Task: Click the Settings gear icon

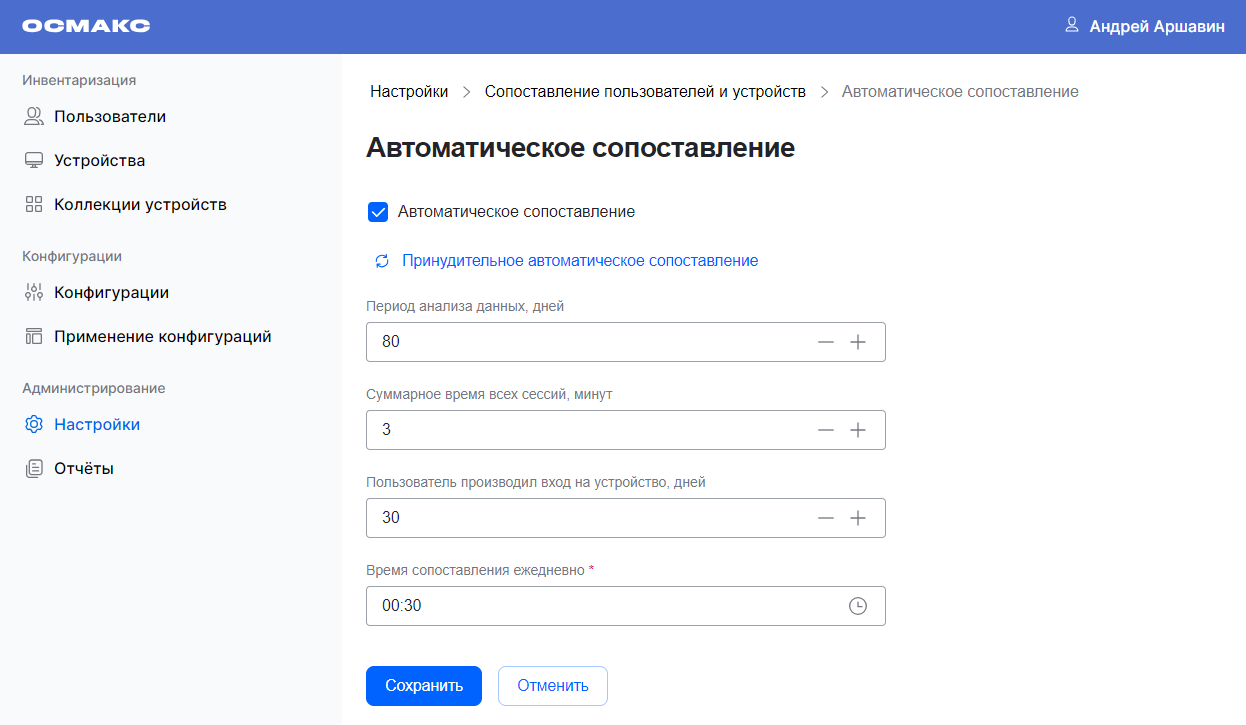Action: click(x=34, y=425)
